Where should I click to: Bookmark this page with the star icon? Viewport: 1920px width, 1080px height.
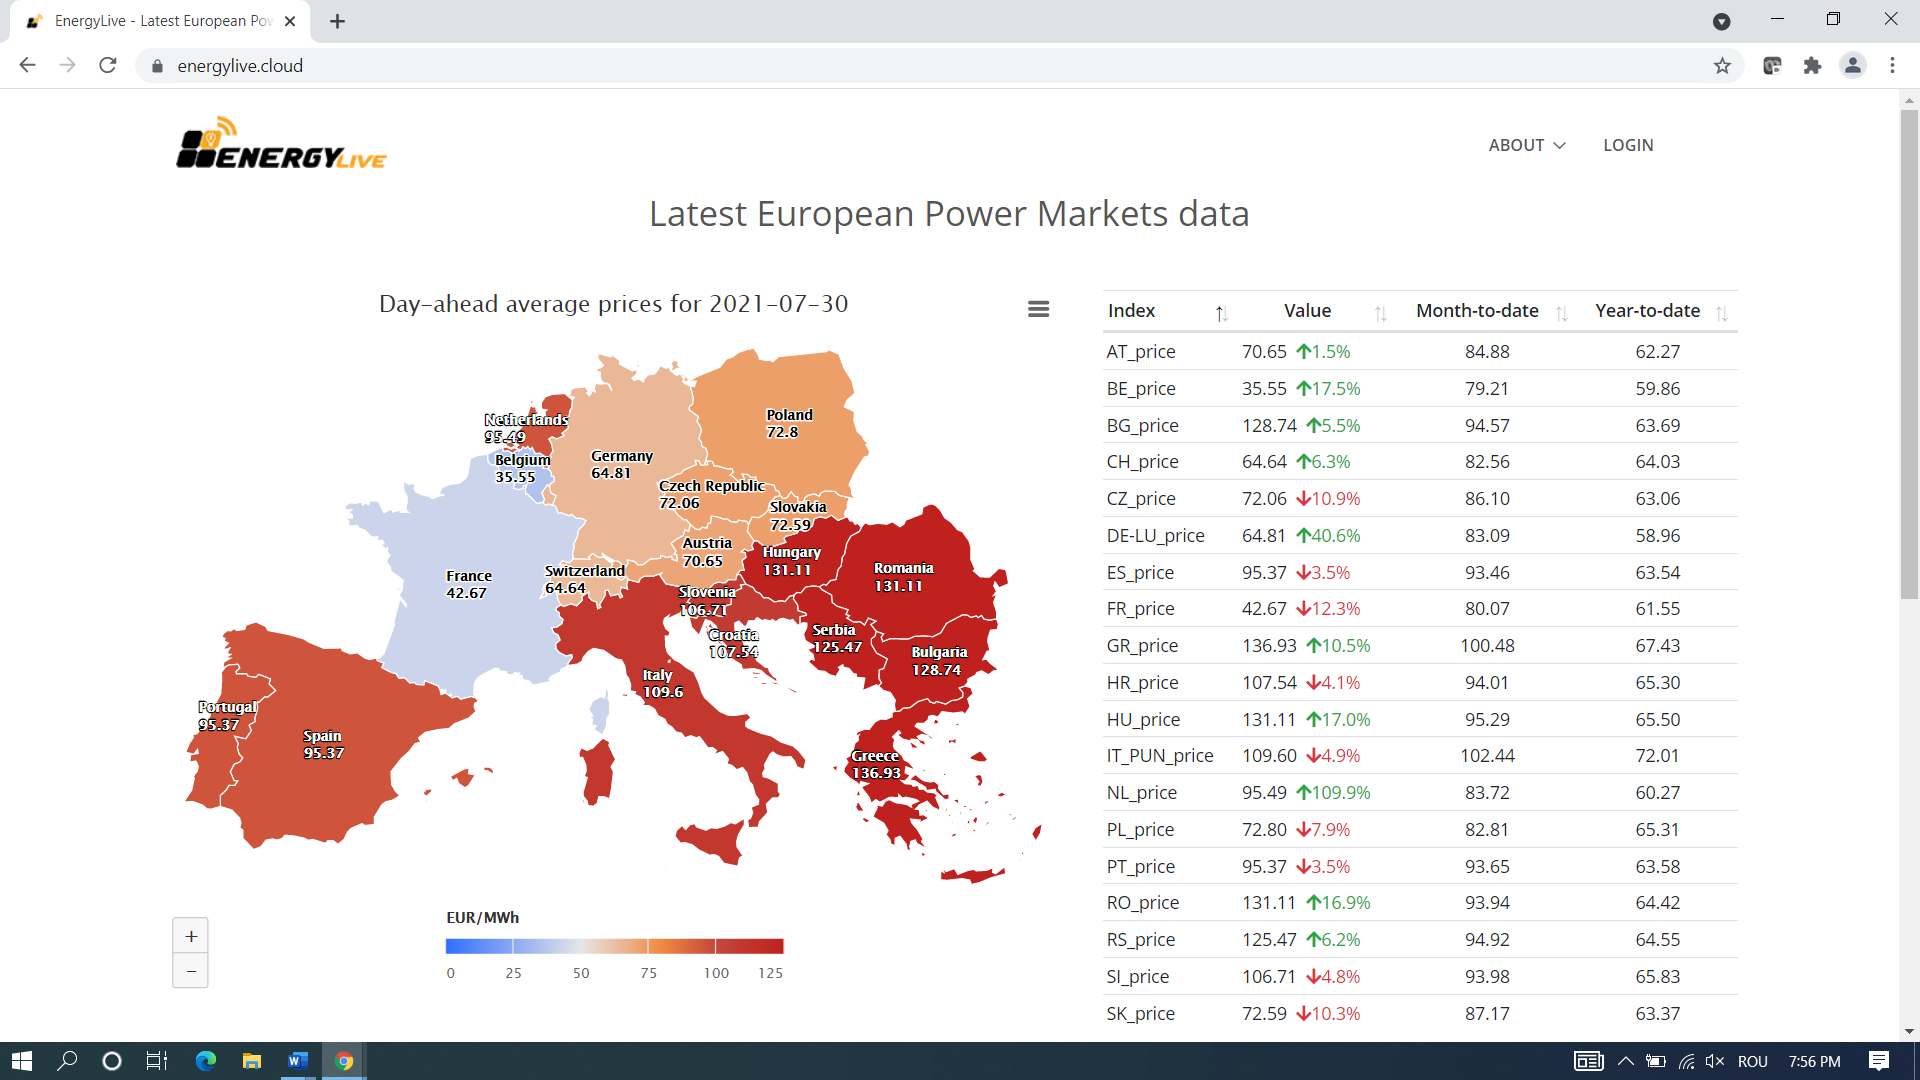[x=1722, y=66]
